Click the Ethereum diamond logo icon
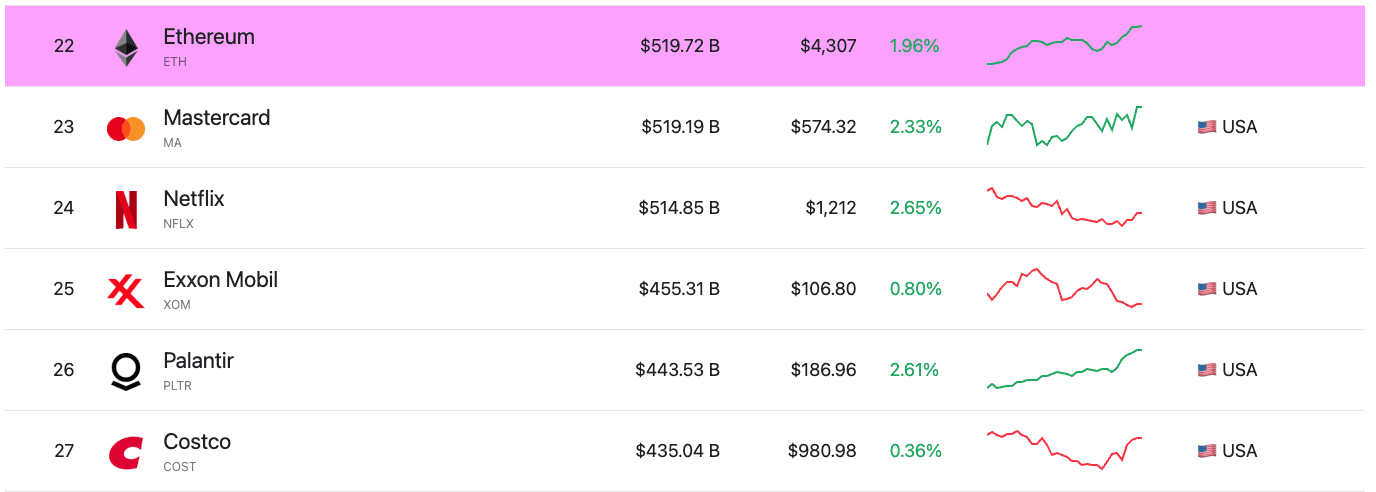 [126, 47]
